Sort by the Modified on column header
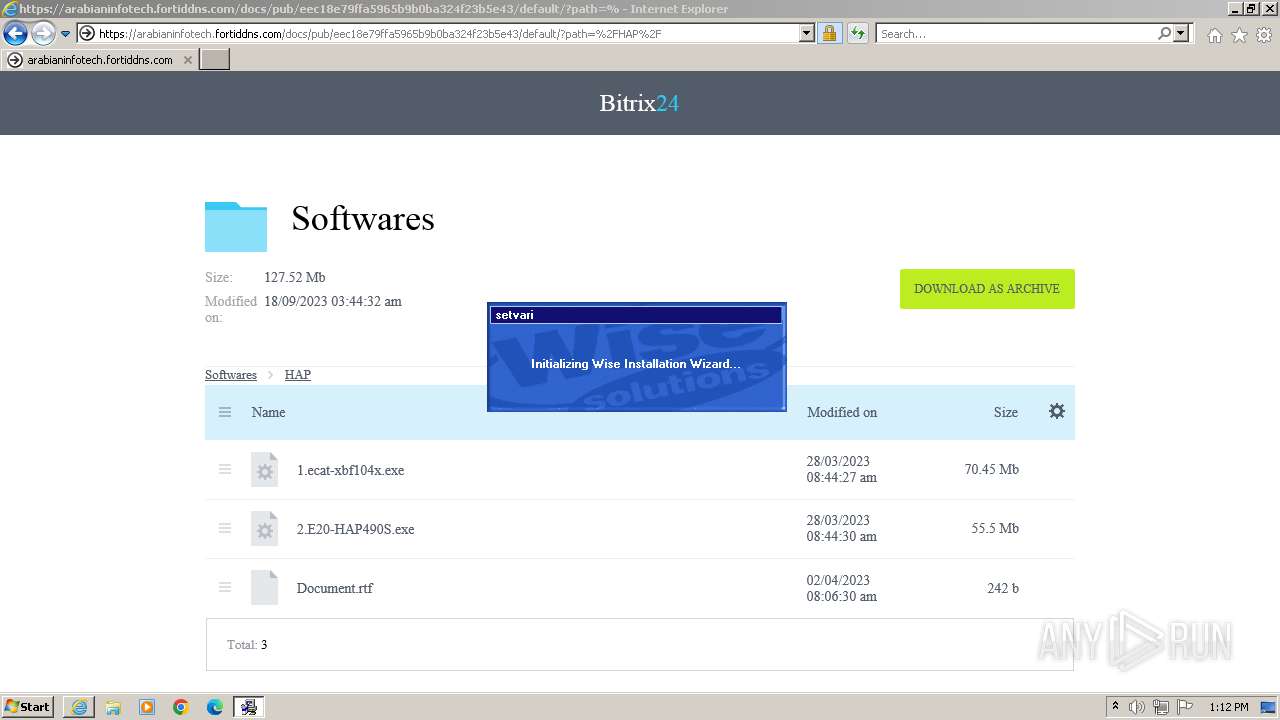1280x720 pixels. click(x=842, y=412)
